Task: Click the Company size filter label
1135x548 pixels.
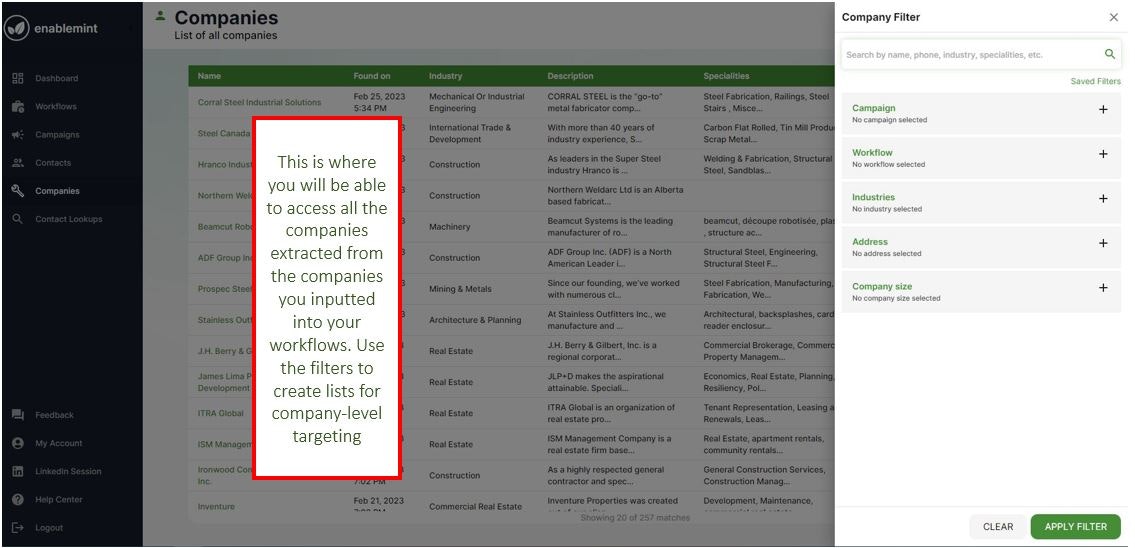Action: coord(882,286)
